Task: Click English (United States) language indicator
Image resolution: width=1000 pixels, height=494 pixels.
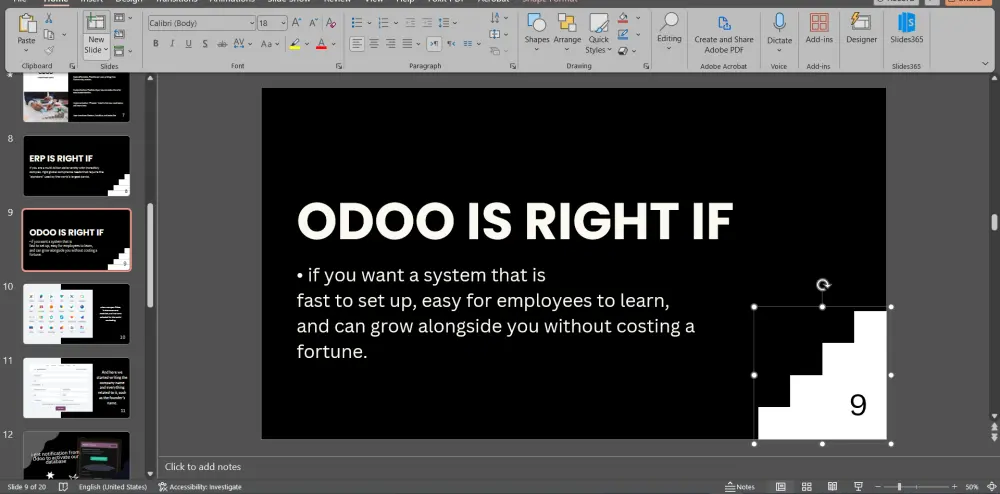Action: [x=113, y=487]
